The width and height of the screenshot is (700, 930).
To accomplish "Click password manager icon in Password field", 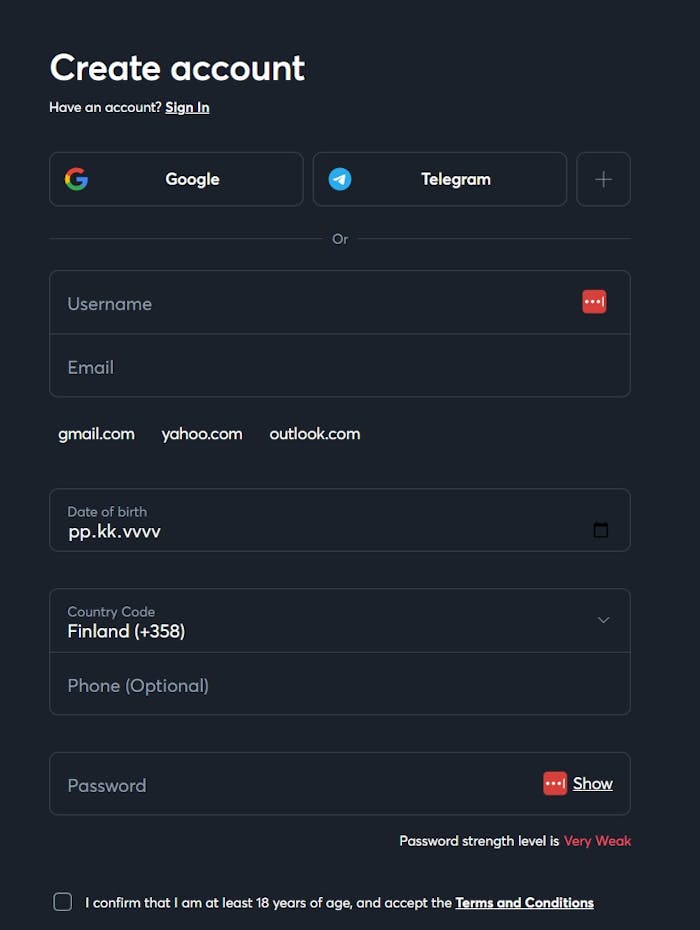I will point(555,783).
